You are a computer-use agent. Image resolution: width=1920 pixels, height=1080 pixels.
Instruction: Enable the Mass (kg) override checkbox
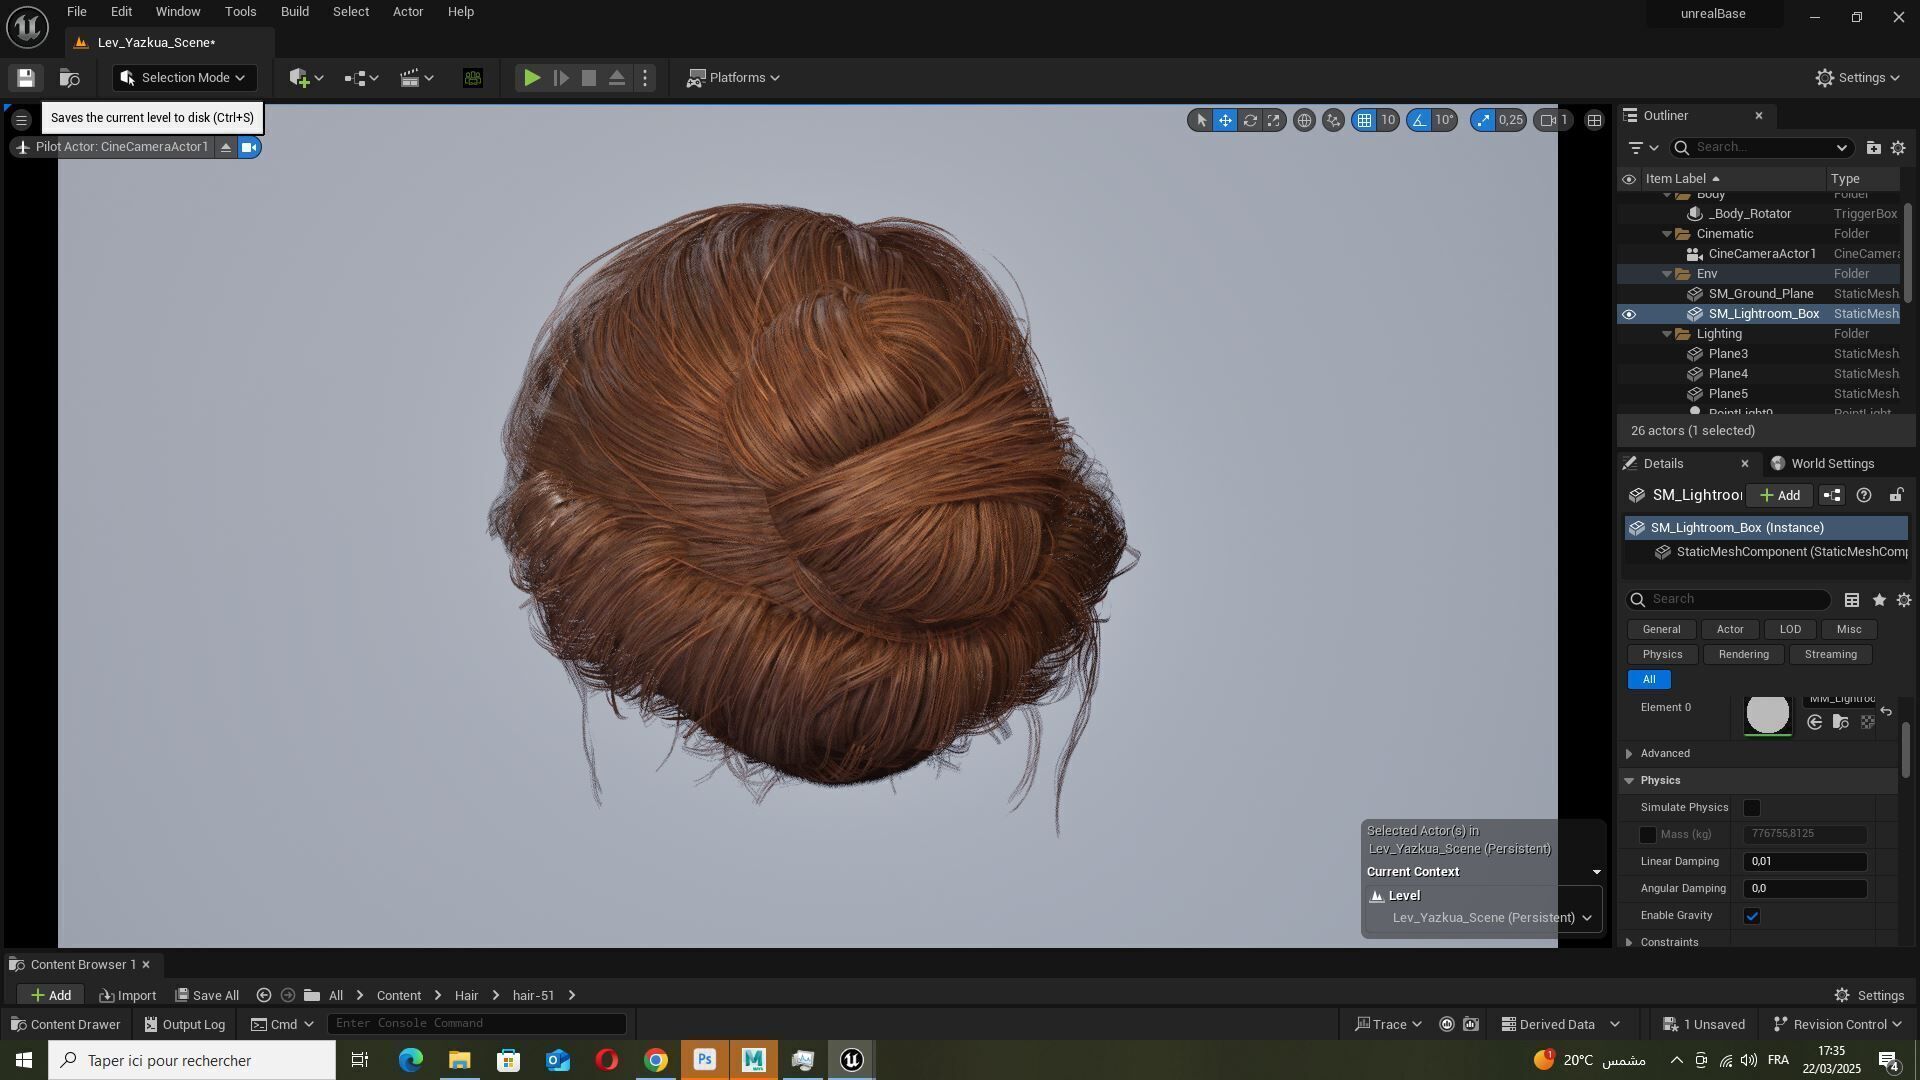[x=1647, y=835]
